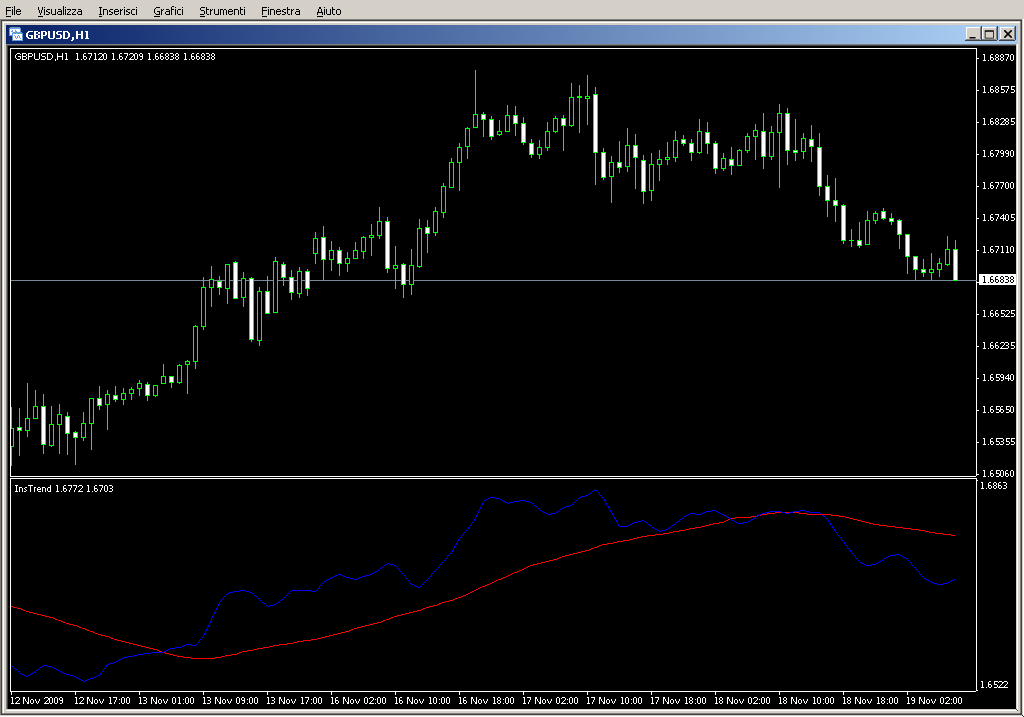Image resolution: width=1024 pixels, height=717 pixels.
Task: Click the 1.67990 price scale label
Action: click(x=999, y=153)
